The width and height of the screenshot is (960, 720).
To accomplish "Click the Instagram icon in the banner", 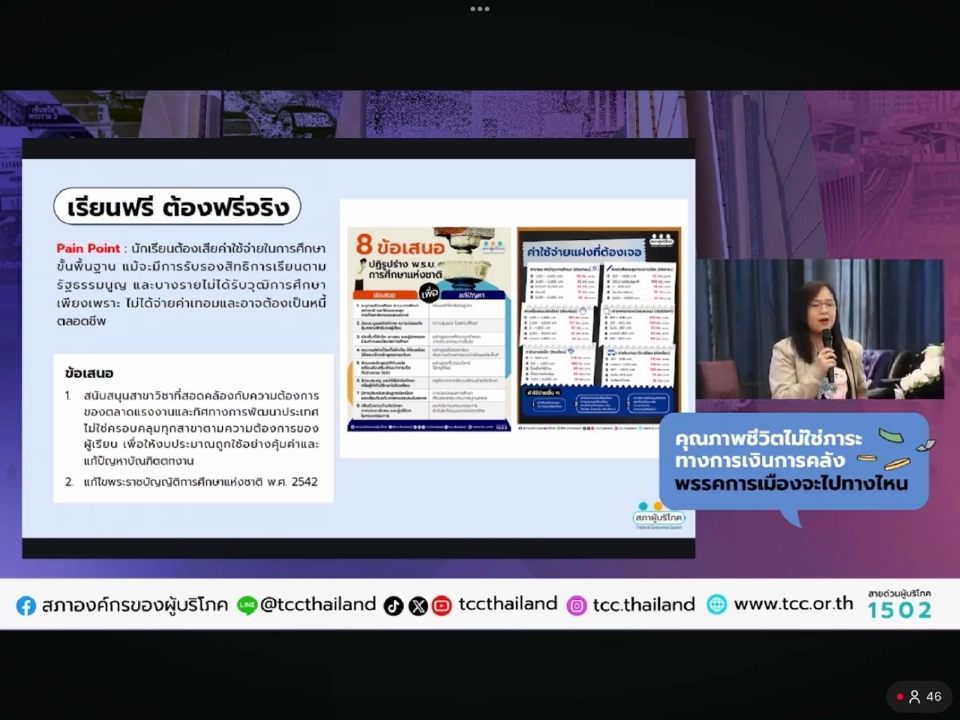I will coord(577,605).
